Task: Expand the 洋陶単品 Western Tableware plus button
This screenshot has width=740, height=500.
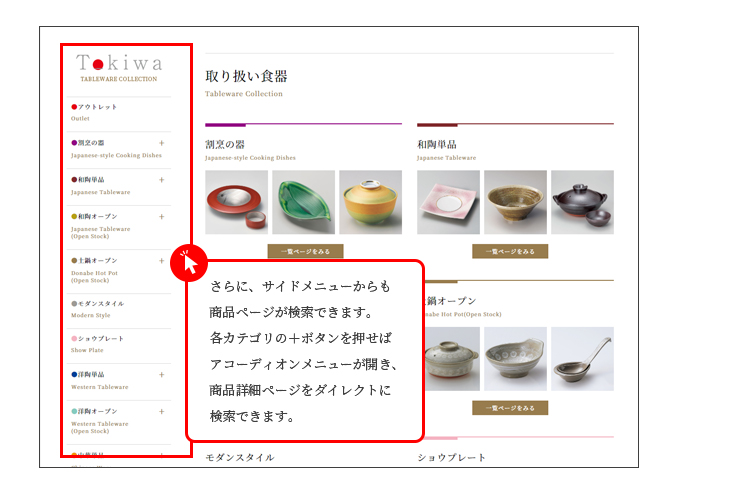Action: pyautogui.click(x=161, y=375)
